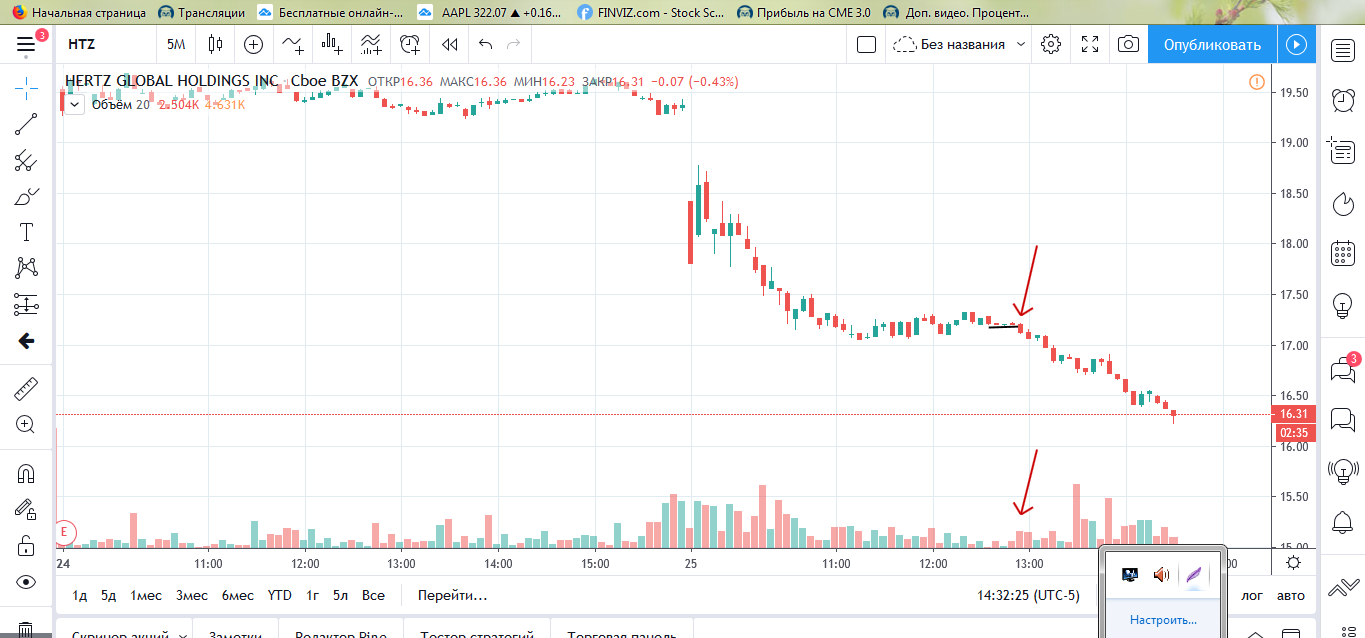Viewport: 1365px width, 638px height.
Task: Set chart range to Все
Action: tap(373, 595)
